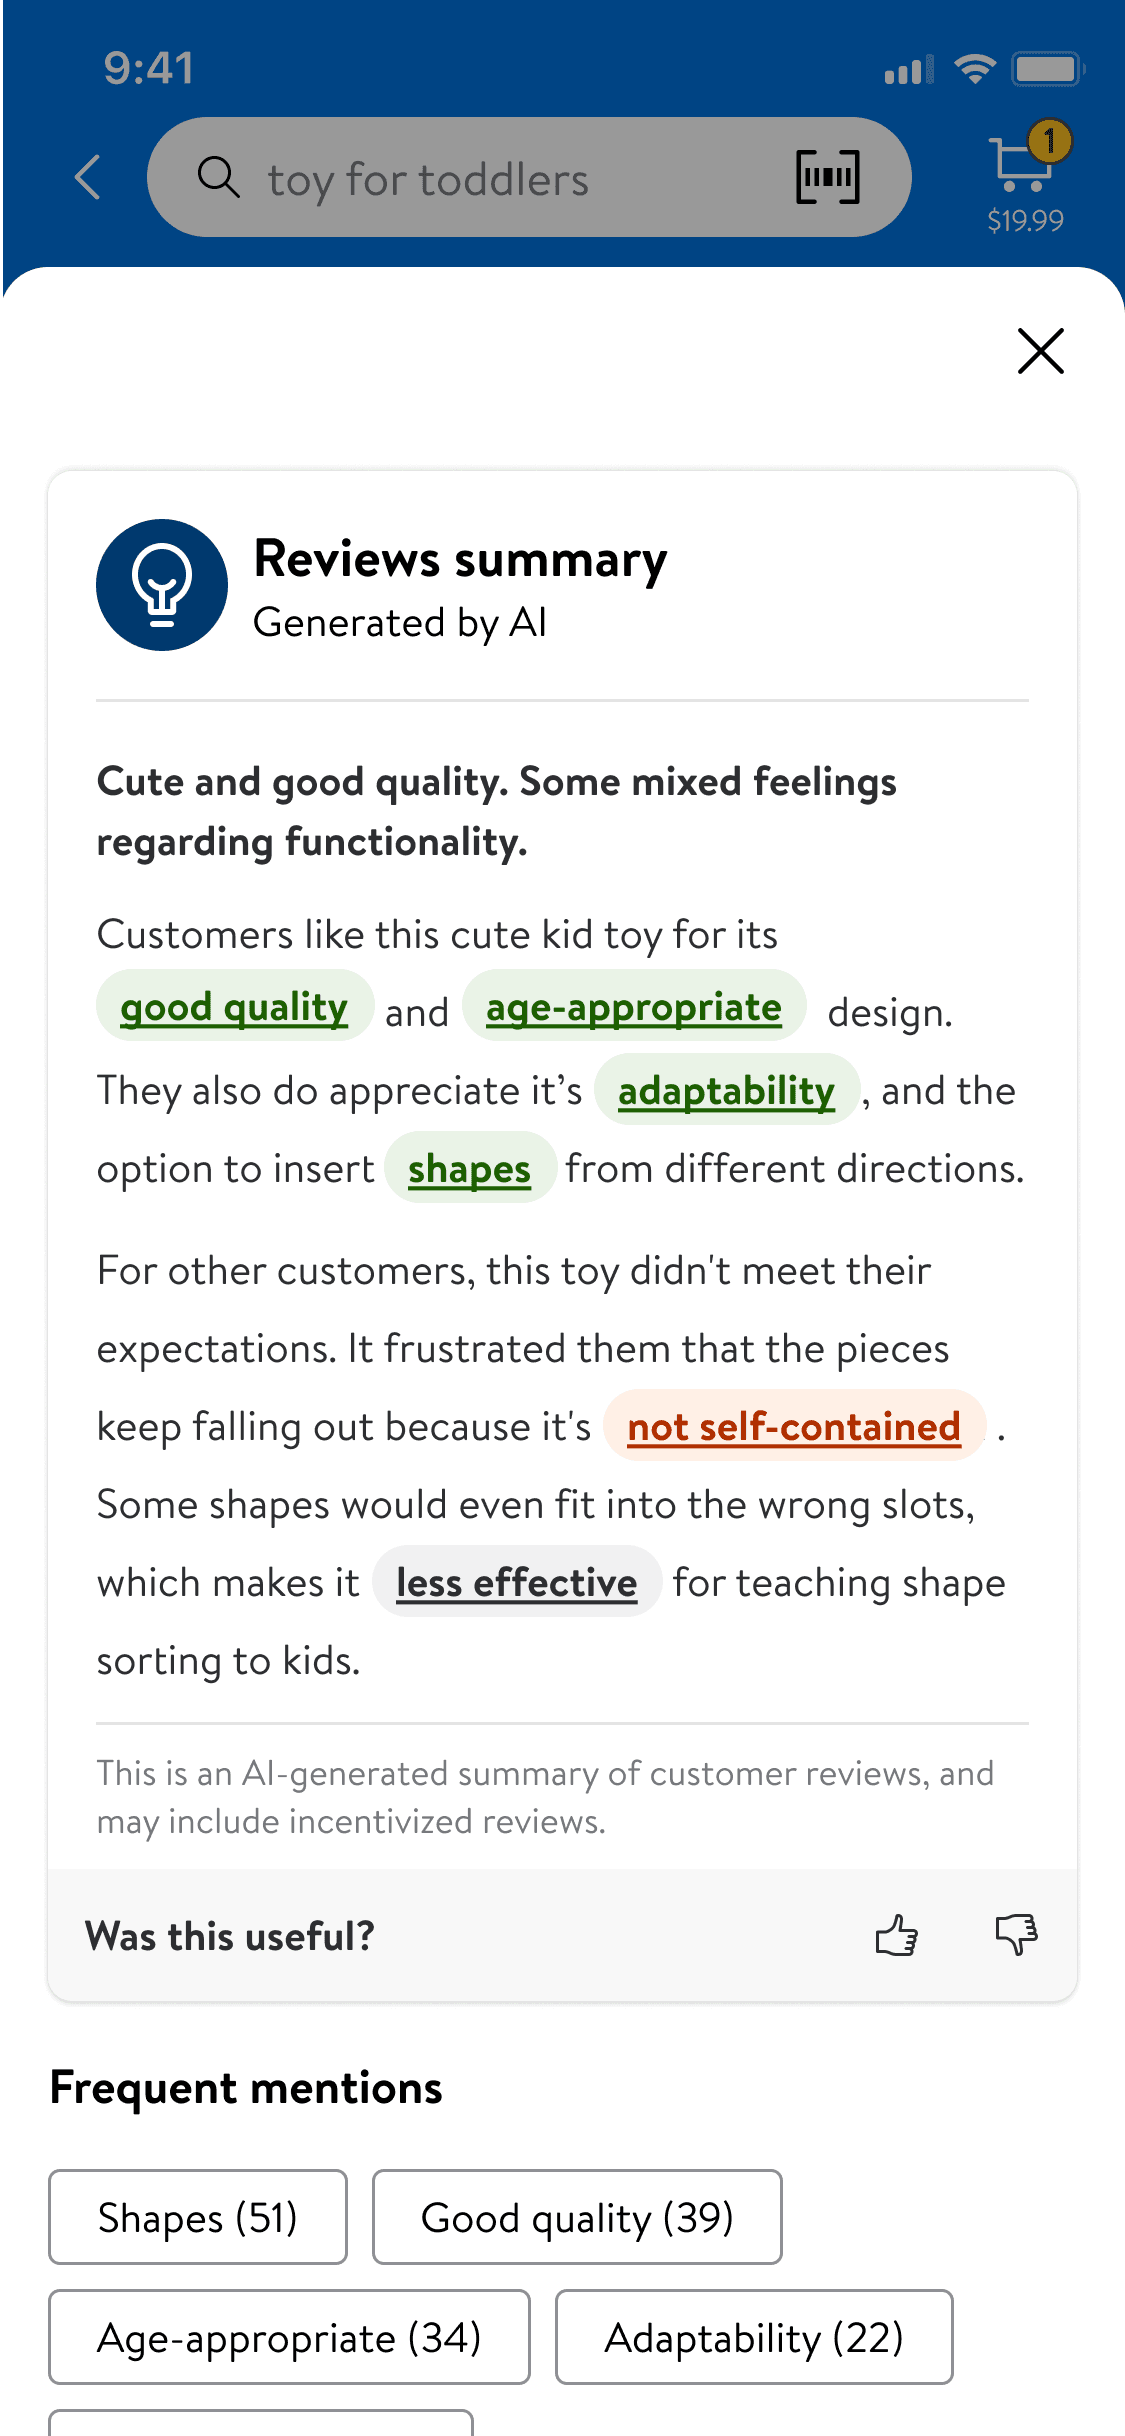Click the "good quality" highlighted link
The image size is (1125, 2436).
pyautogui.click(x=234, y=1007)
